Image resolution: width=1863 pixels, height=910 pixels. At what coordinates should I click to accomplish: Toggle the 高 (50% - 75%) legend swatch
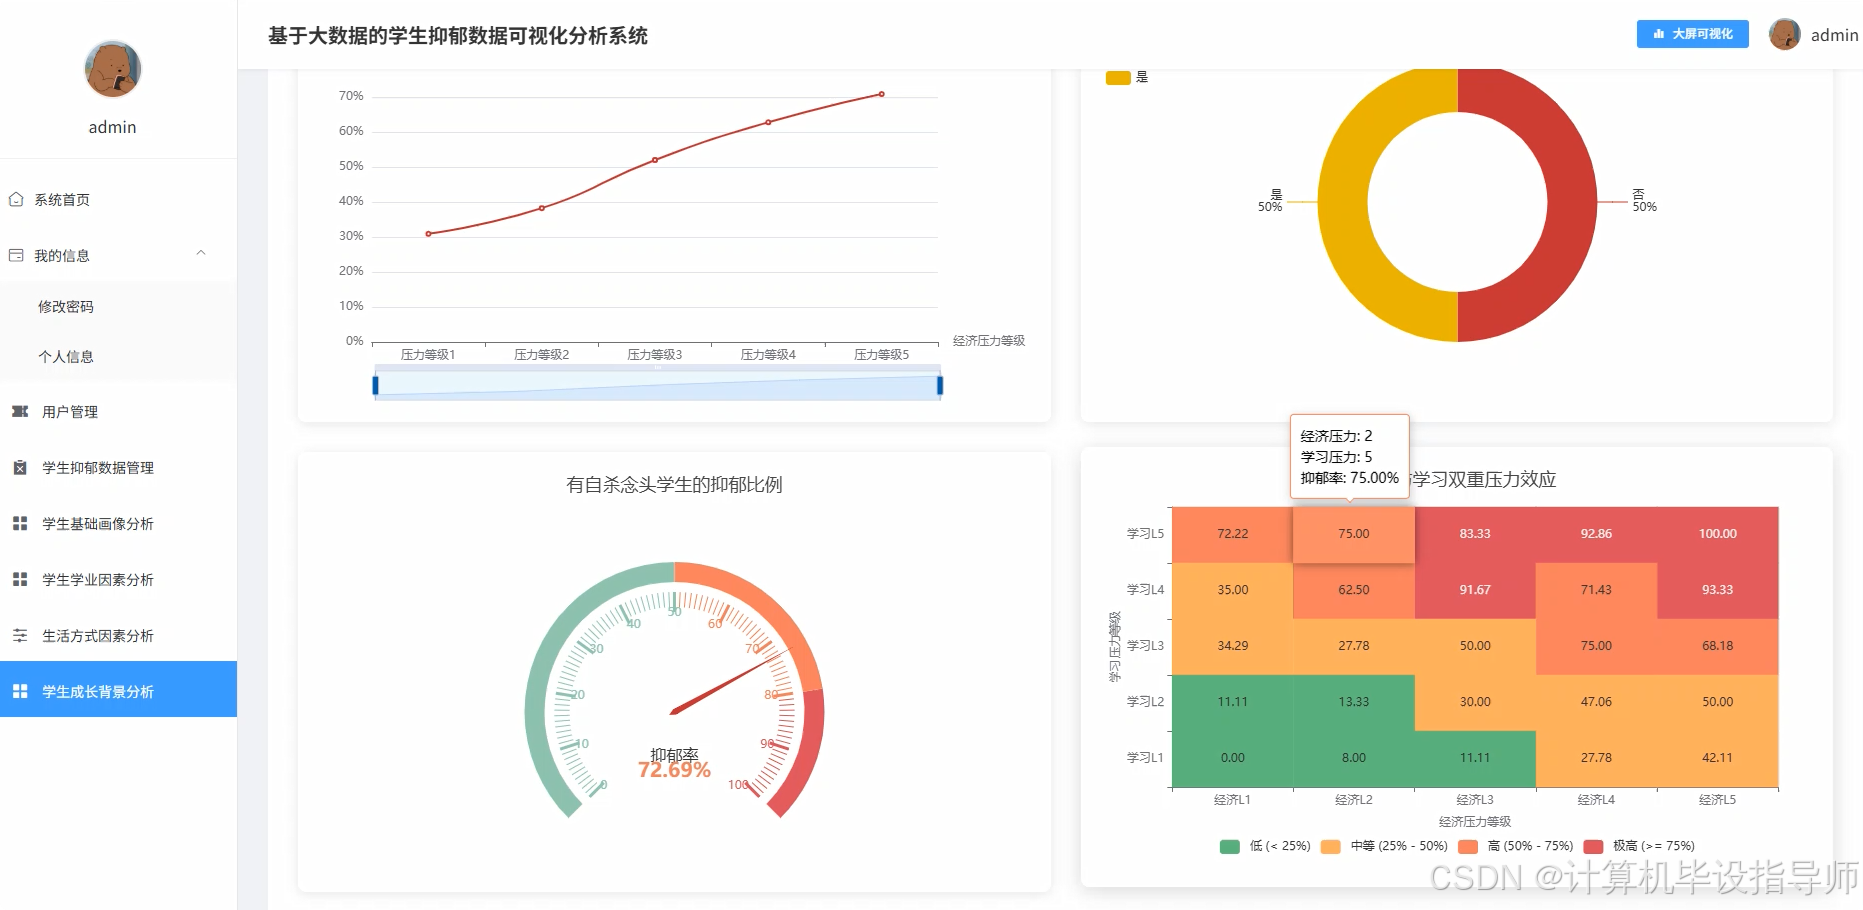pyautogui.click(x=1468, y=846)
